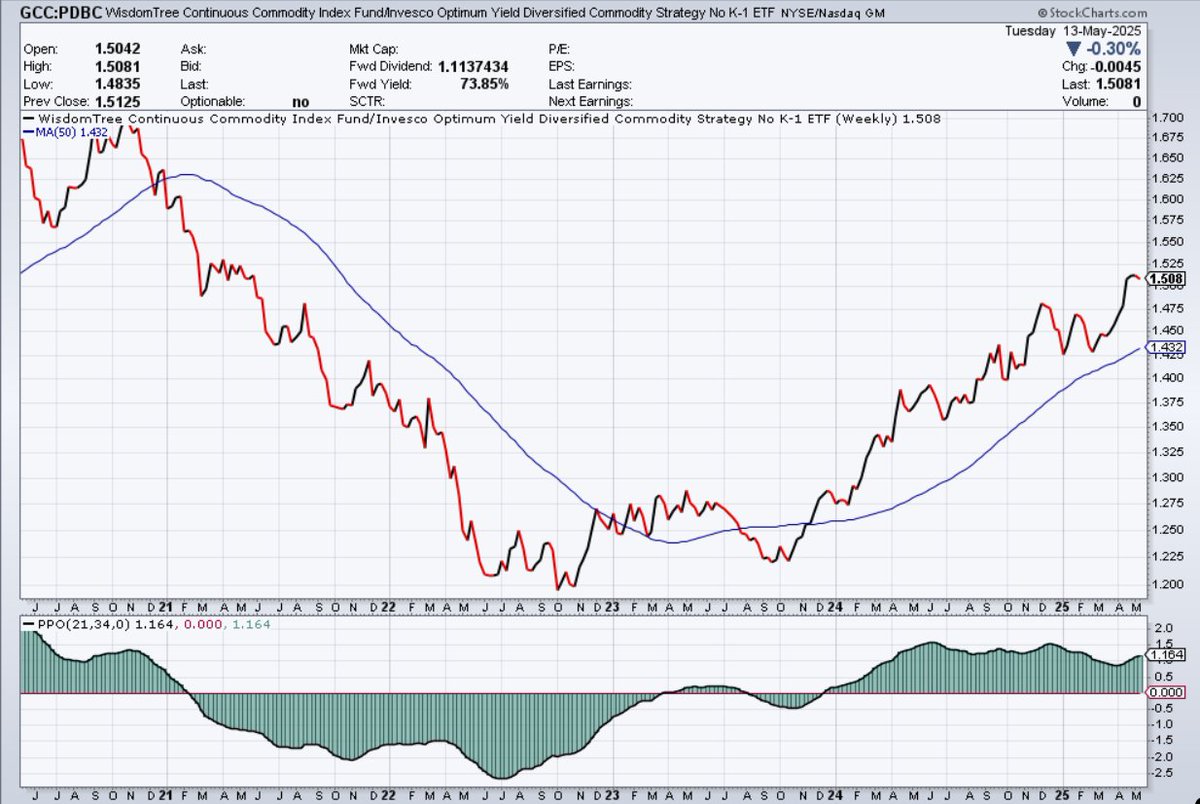
Task: Click the 1.400 price axis label
Action: coord(1166,378)
